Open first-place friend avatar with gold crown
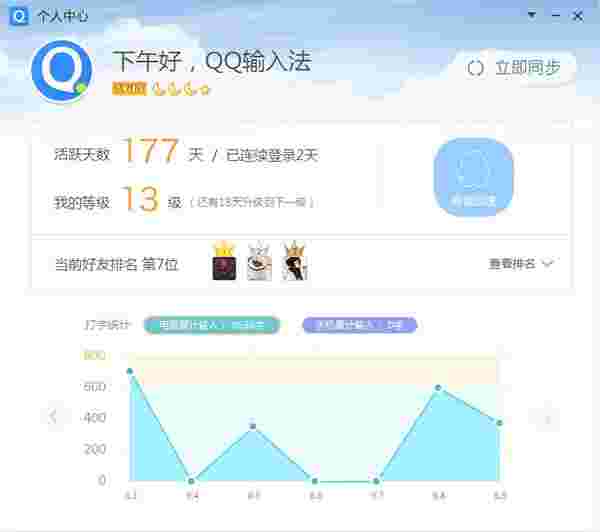 [224, 261]
